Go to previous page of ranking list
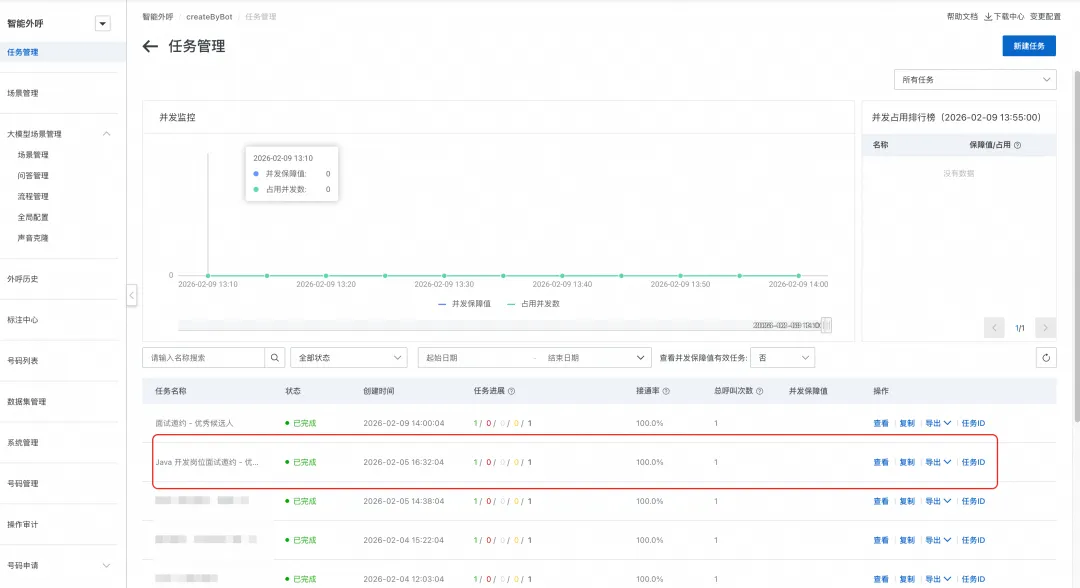Screen dimensions: 1080x588 (994, 328)
